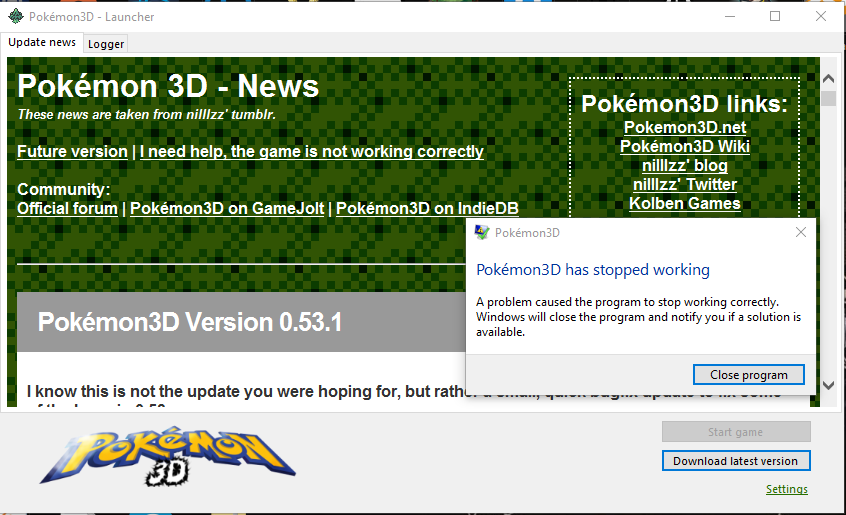The width and height of the screenshot is (846, 515).
Task: Click the Pokémon 3D - News heading
Action: 168,86
